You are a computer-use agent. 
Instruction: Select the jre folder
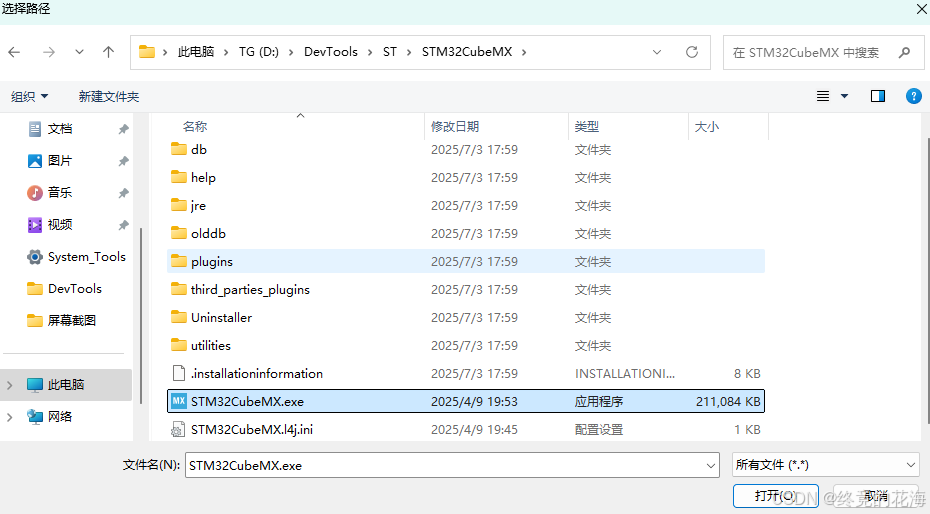click(466, 206)
